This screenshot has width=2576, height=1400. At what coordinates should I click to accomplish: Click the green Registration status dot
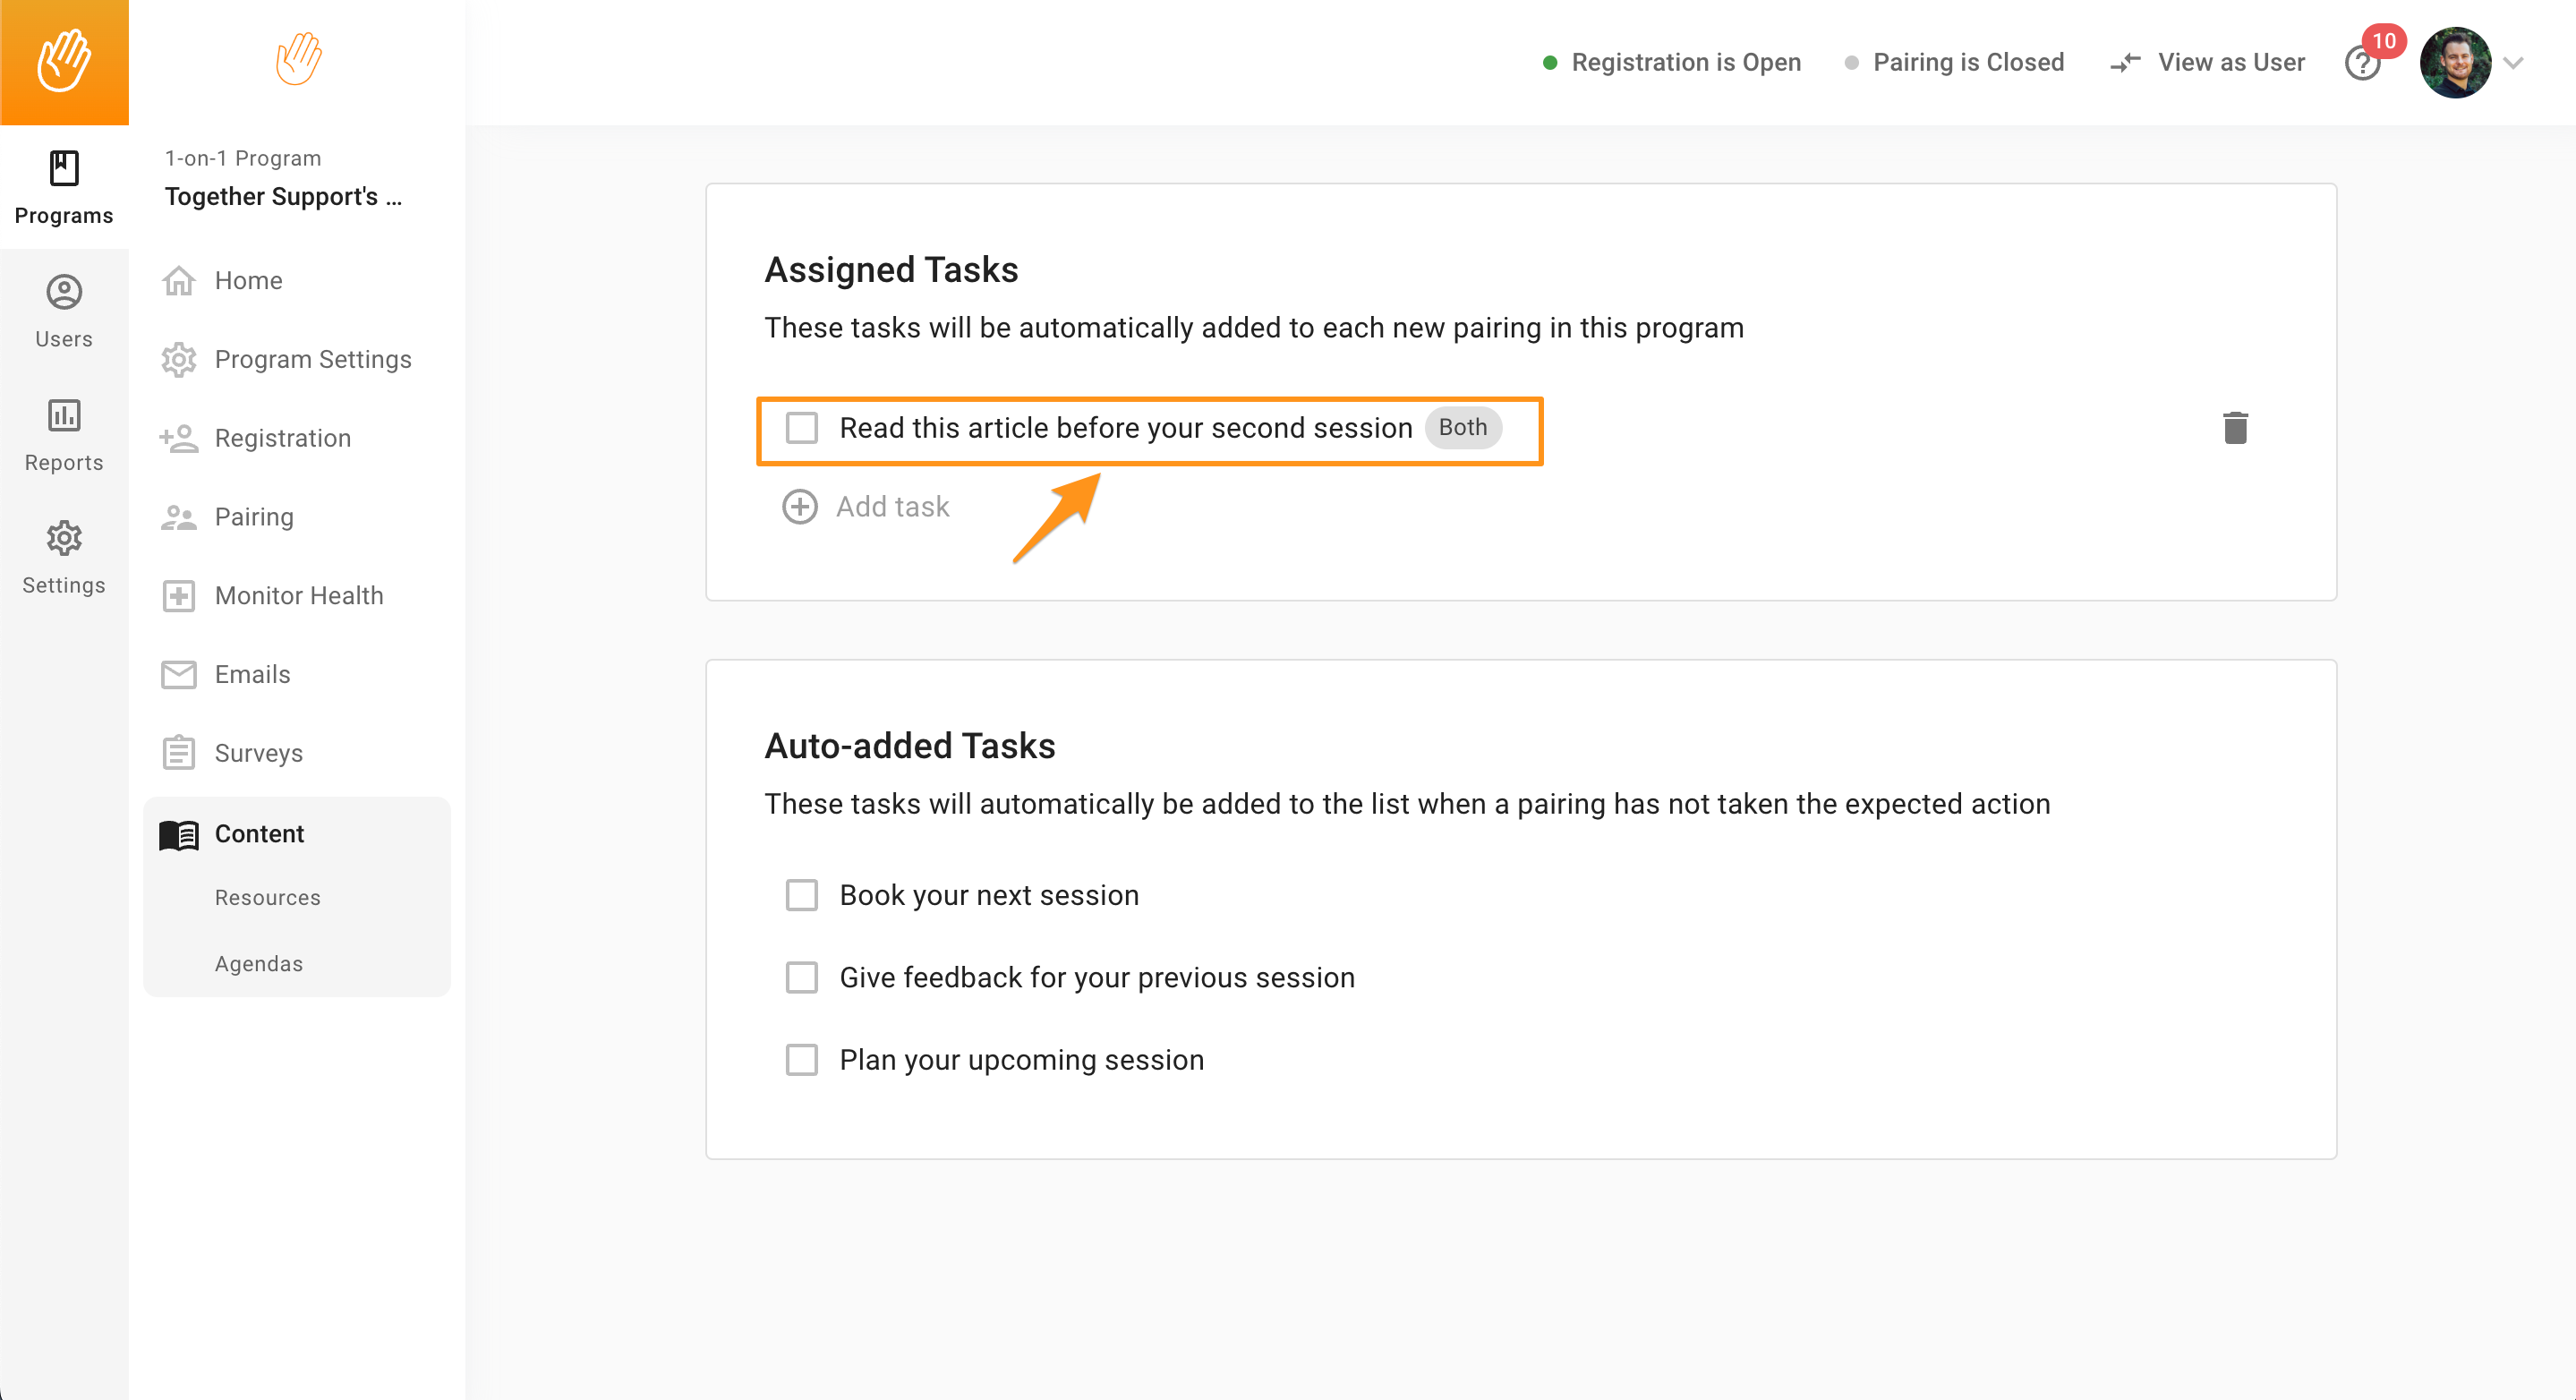coord(1549,63)
